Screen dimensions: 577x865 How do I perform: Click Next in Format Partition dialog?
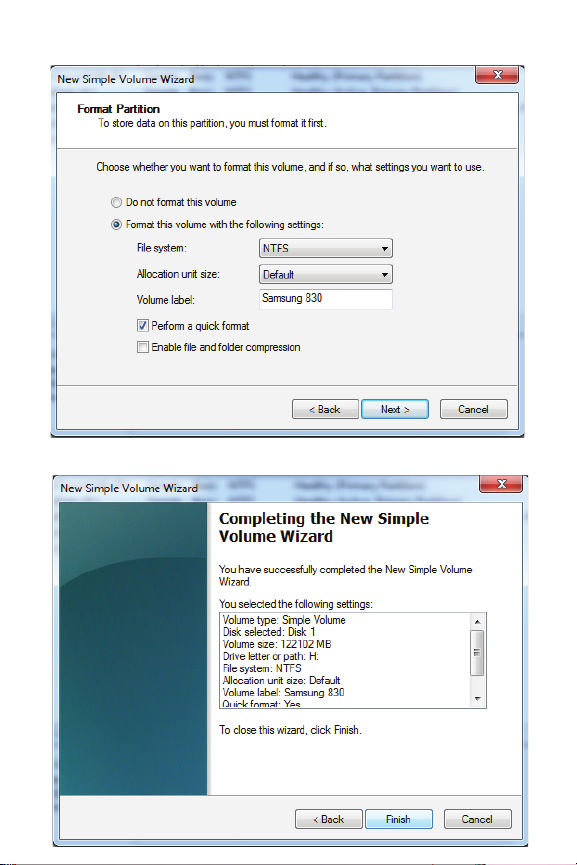[x=395, y=409]
